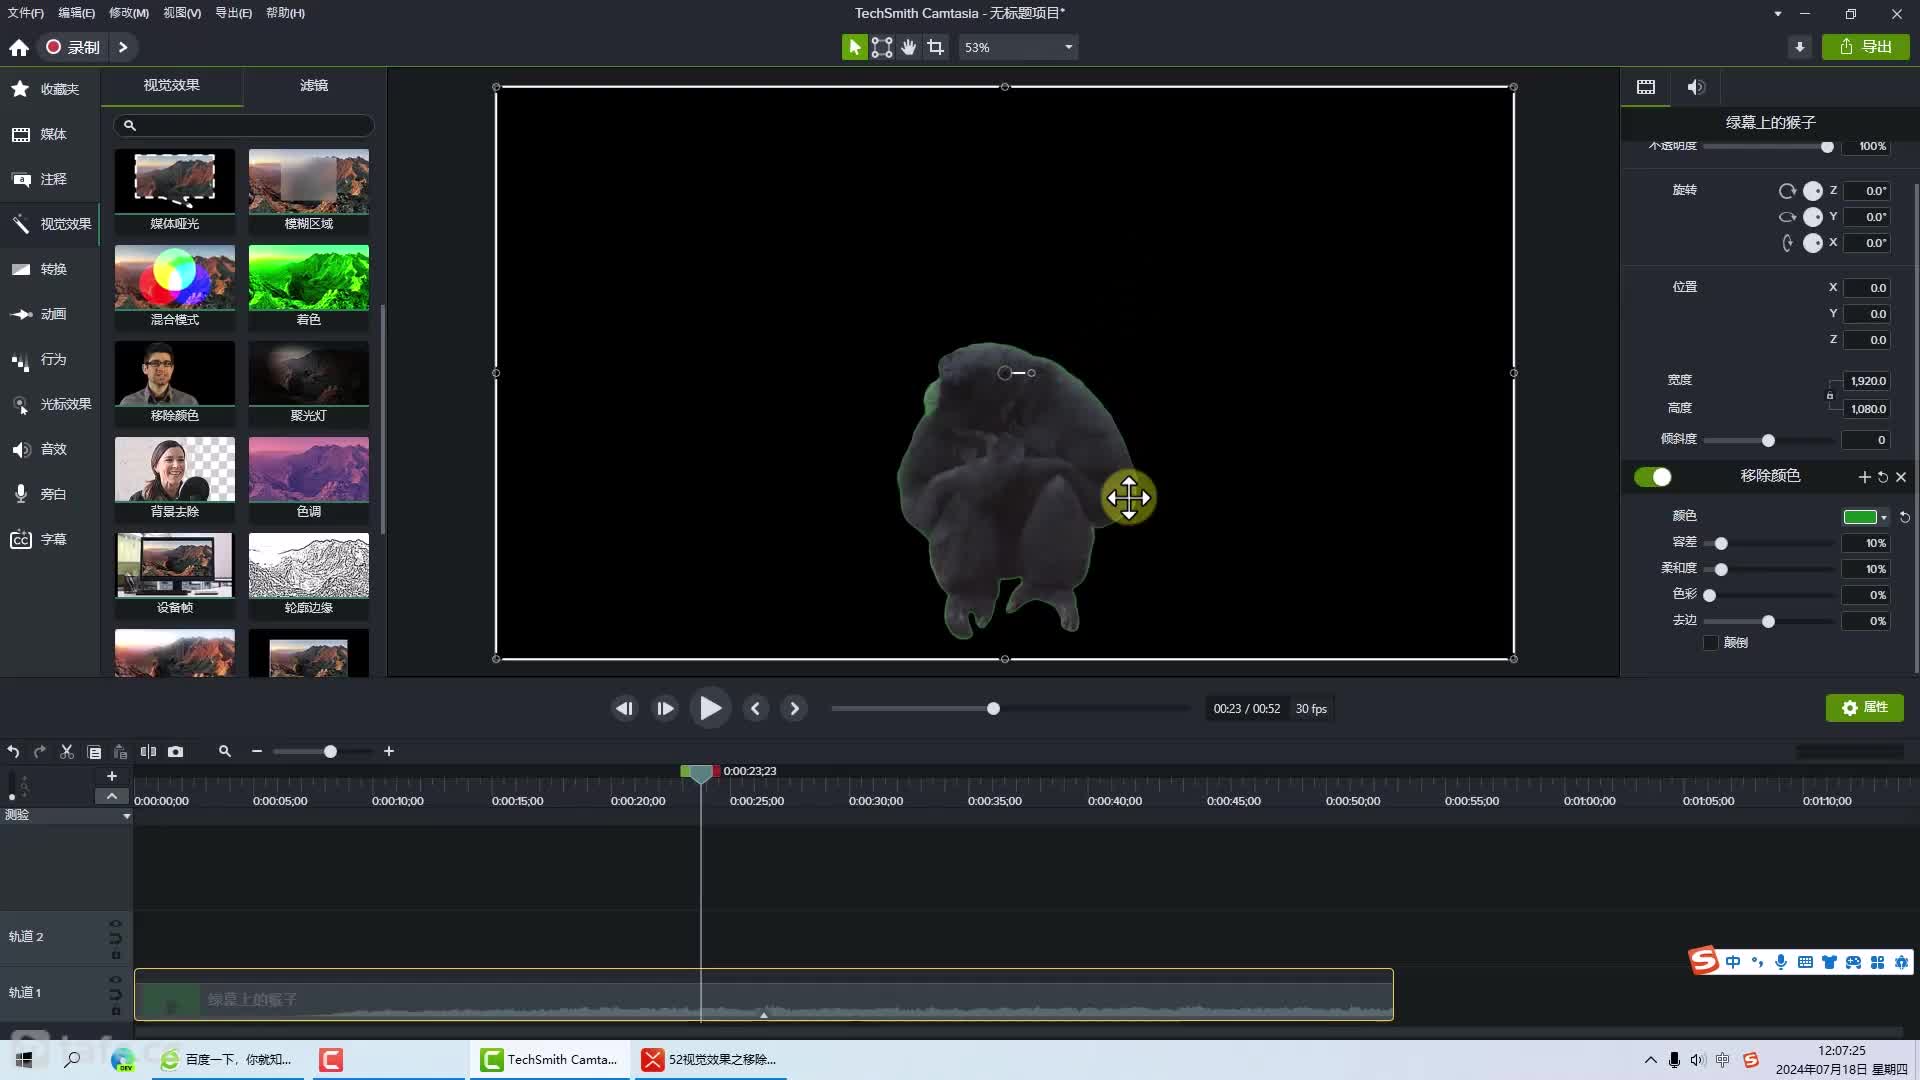
Task: Open Voice Narration (旁白) panel
Action: [x=50, y=494]
